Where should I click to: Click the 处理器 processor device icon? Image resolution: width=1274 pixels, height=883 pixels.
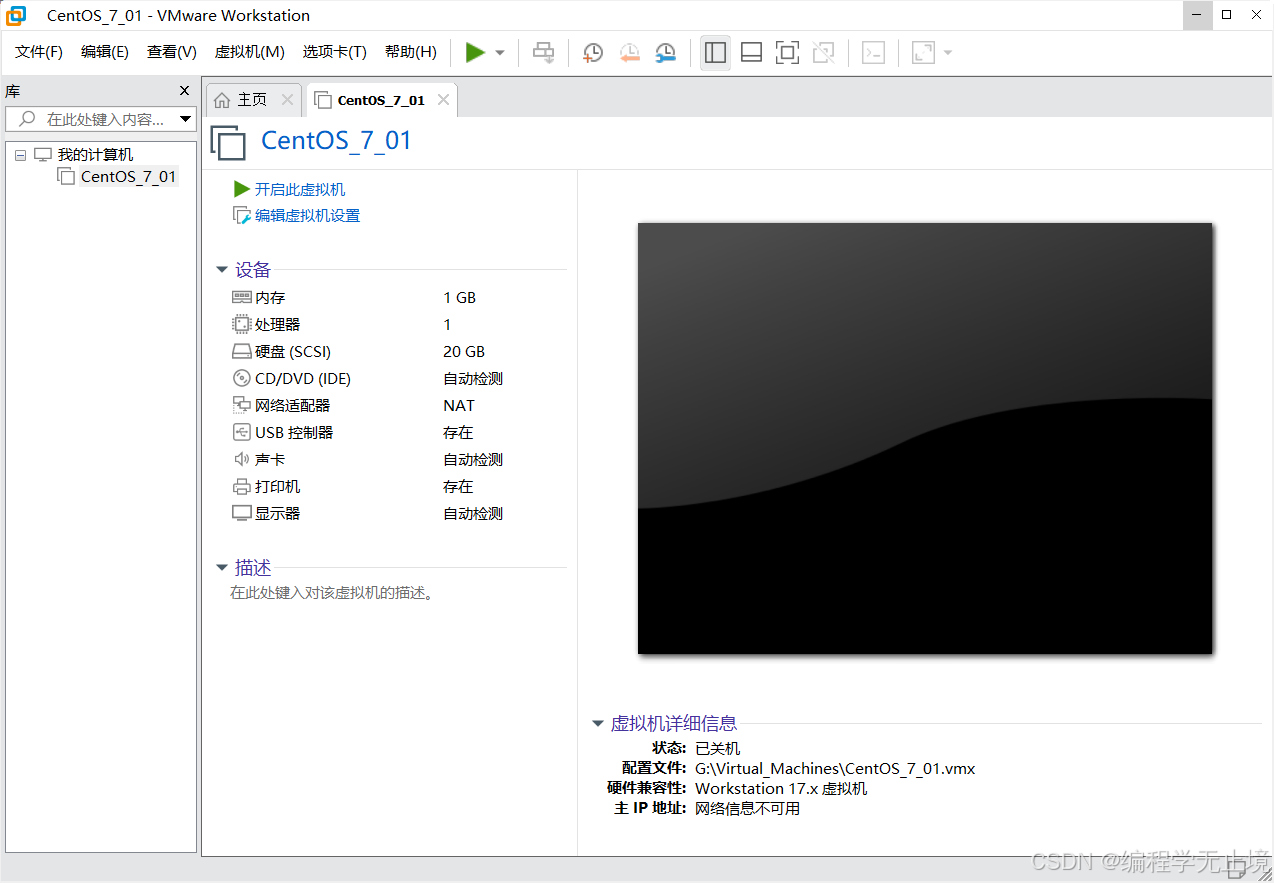pos(241,324)
